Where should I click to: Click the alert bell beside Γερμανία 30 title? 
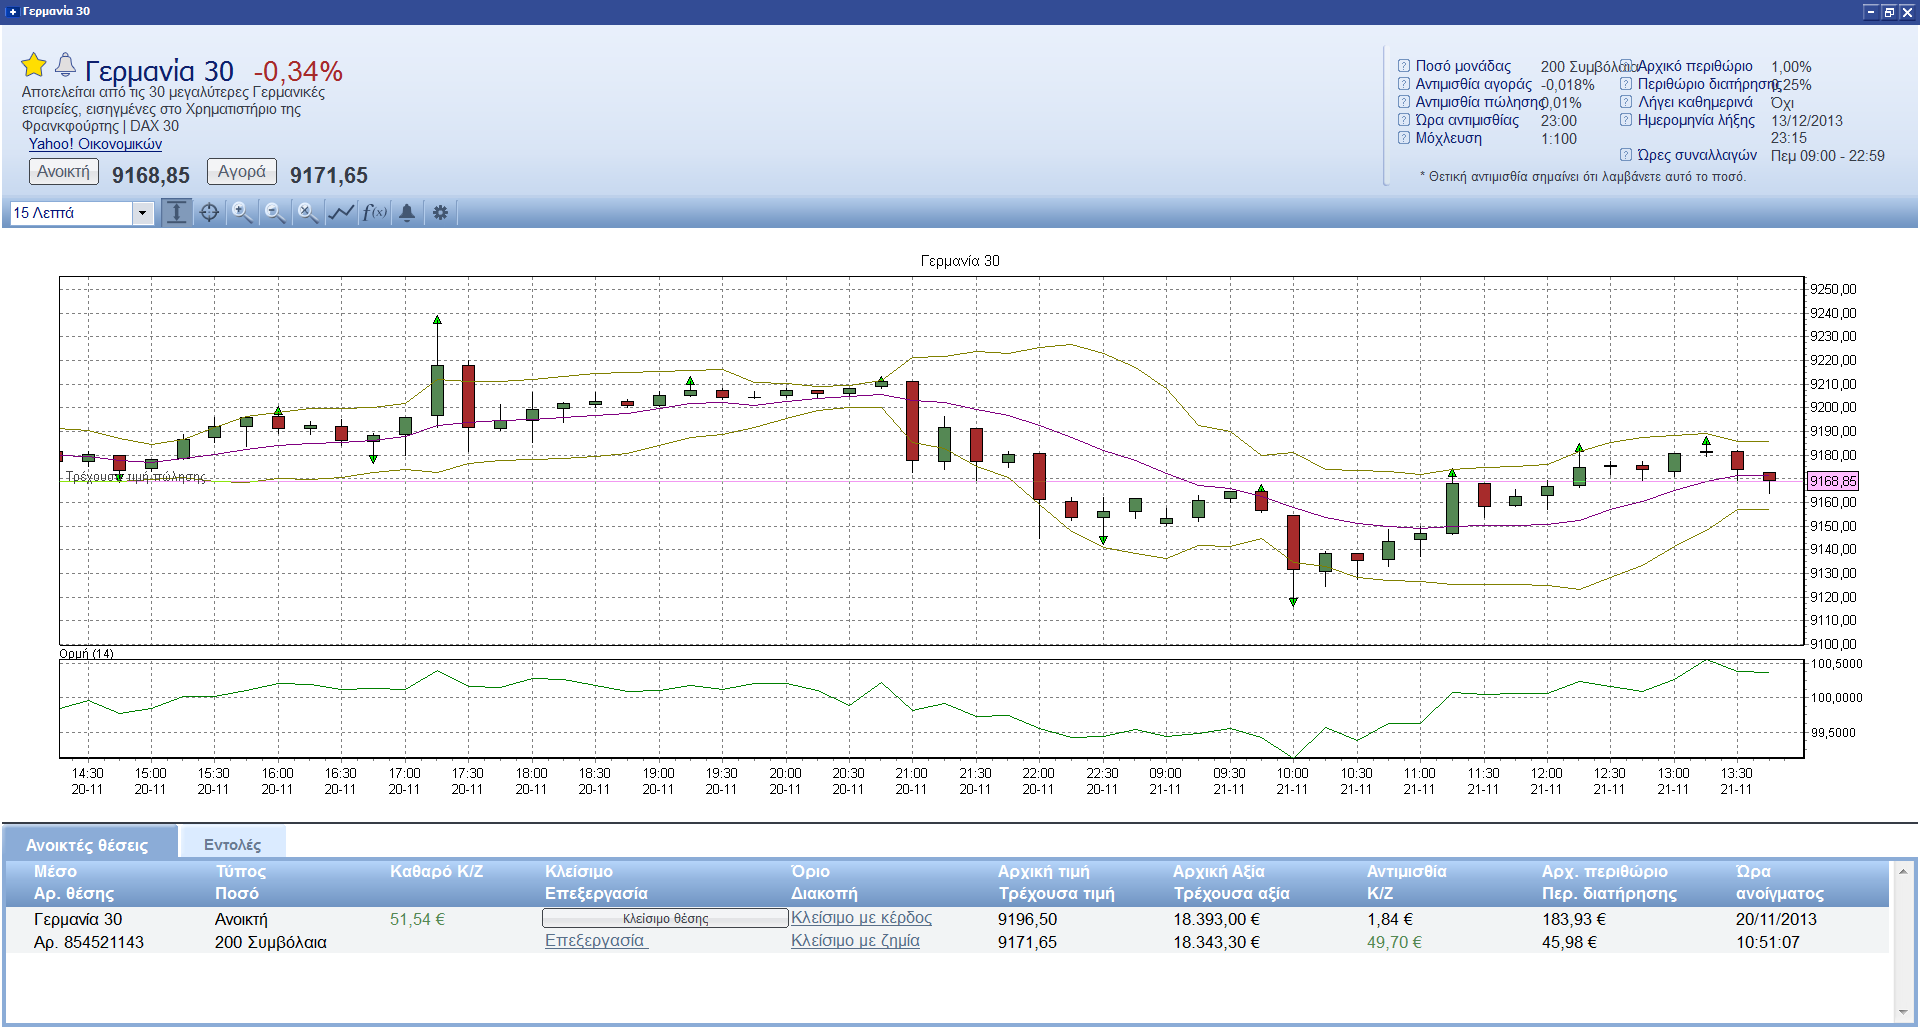[65, 65]
